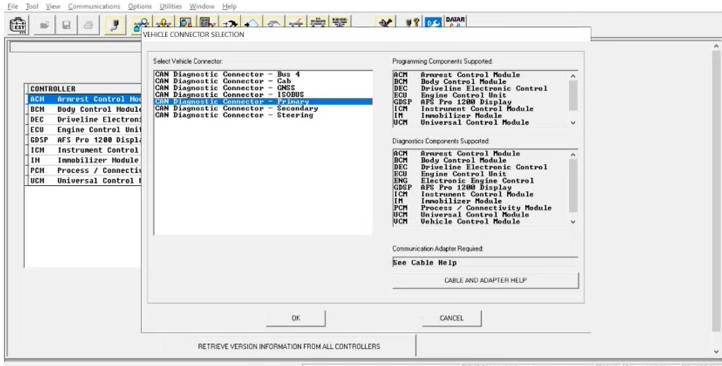Click scrollbar thumb in Diagnostics Components list
The height and width of the screenshot is (366, 722).
click(573, 186)
